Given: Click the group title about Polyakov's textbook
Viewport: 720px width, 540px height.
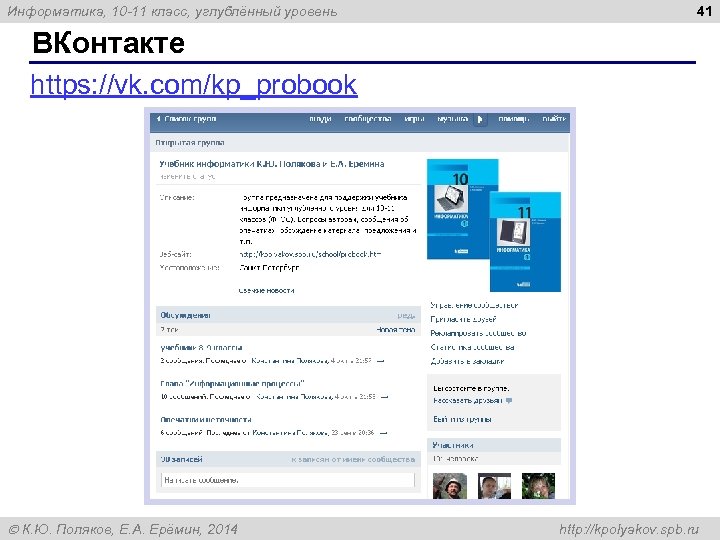Looking at the screenshot, I should coord(272,164).
